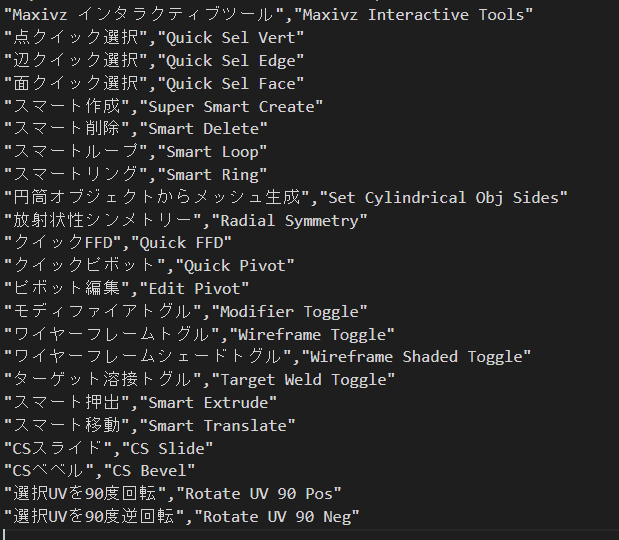This screenshot has width=619, height=540.
Task: Place cursor at "Smart Delete"
Action: click(203, 129)
